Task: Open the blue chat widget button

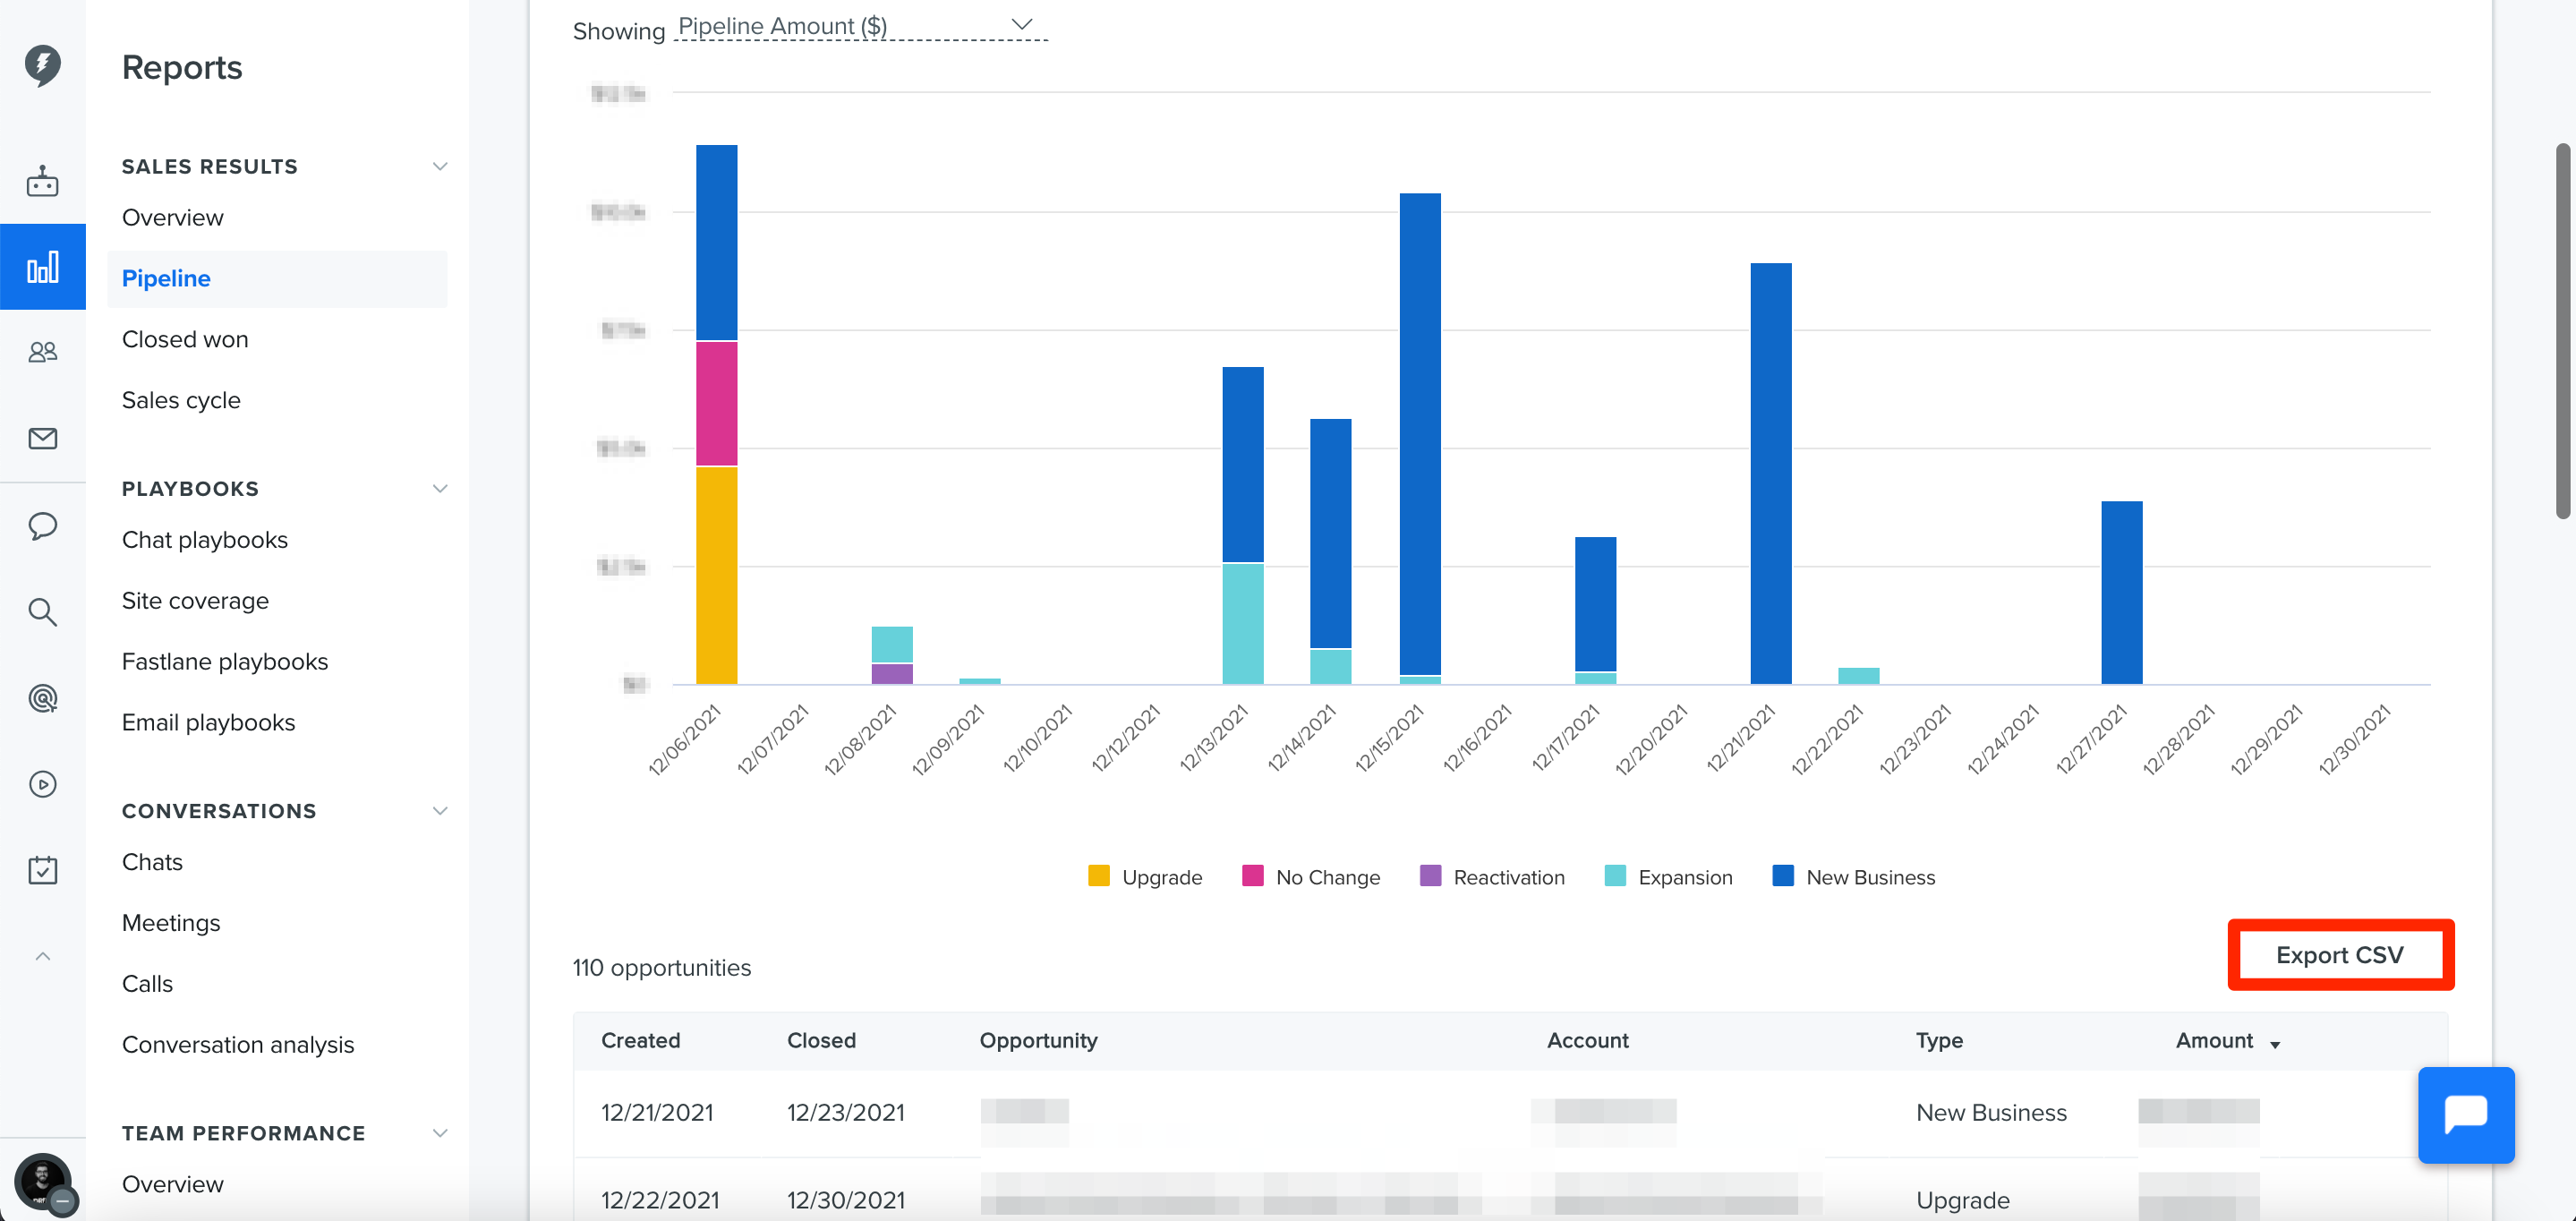Action: (2466, 1114)
